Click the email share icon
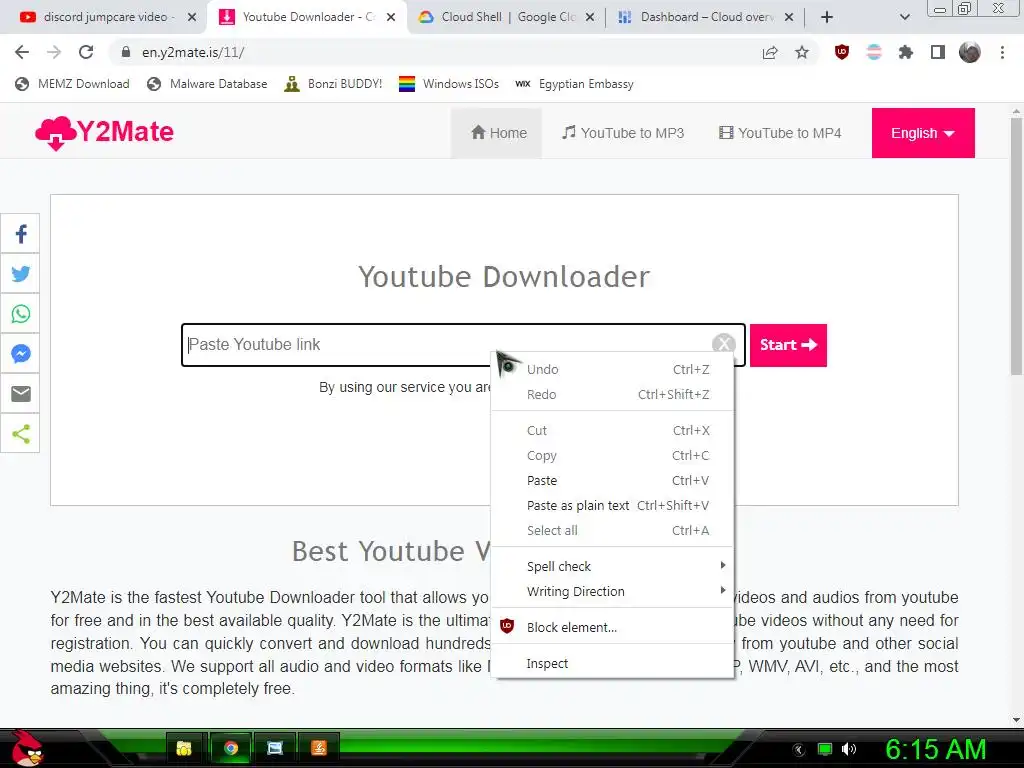Image resolution: width=1024 pixels, height=768 pixels. 20,394
